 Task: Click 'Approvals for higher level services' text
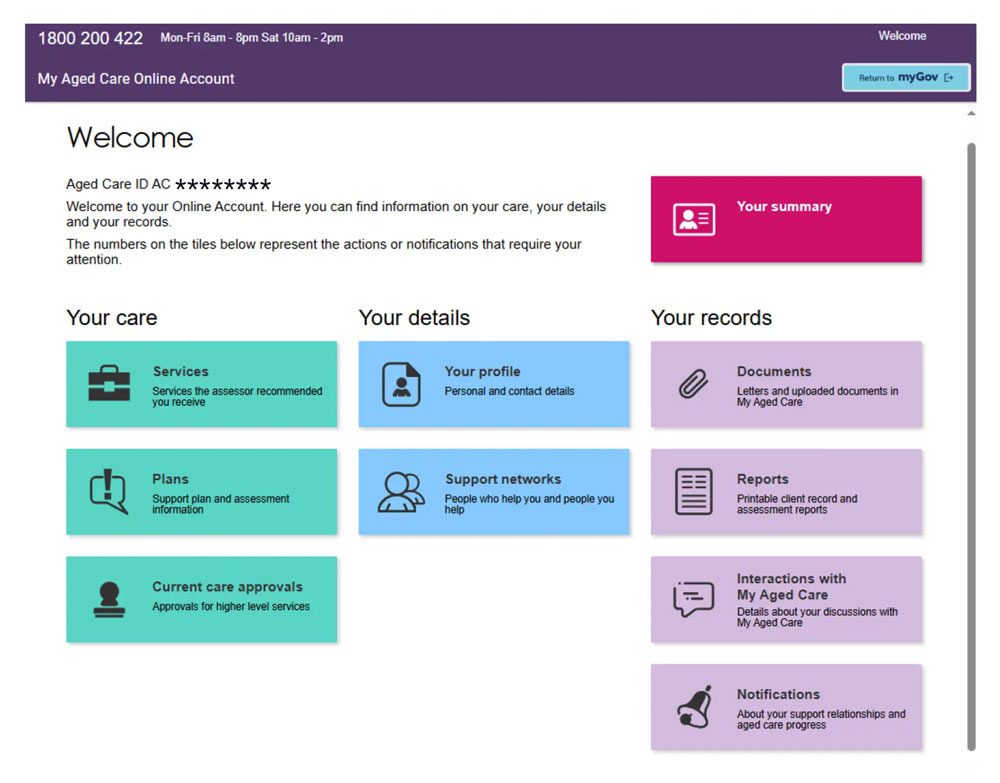(231, 606)
